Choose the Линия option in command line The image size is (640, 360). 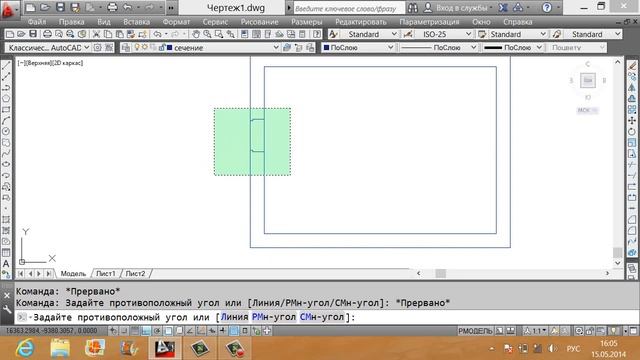click(234, 317)
